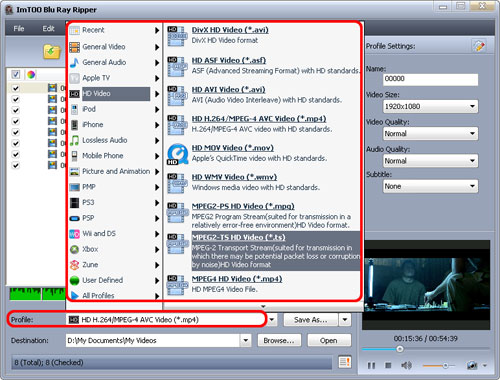Uncheck the seventh title's checkbox

pos(15,154)
